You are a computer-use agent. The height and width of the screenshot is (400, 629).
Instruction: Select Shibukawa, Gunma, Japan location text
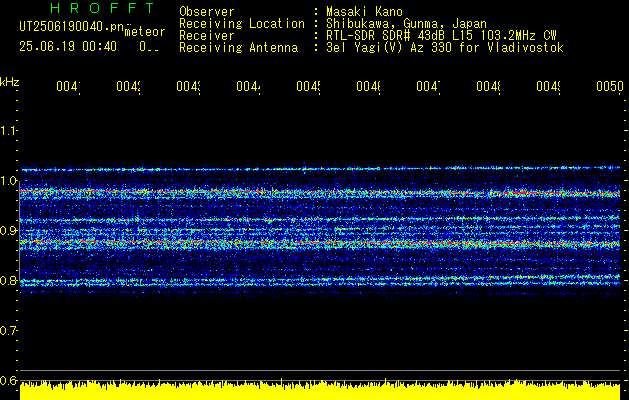pyautogui.click(x=406, y=24)
